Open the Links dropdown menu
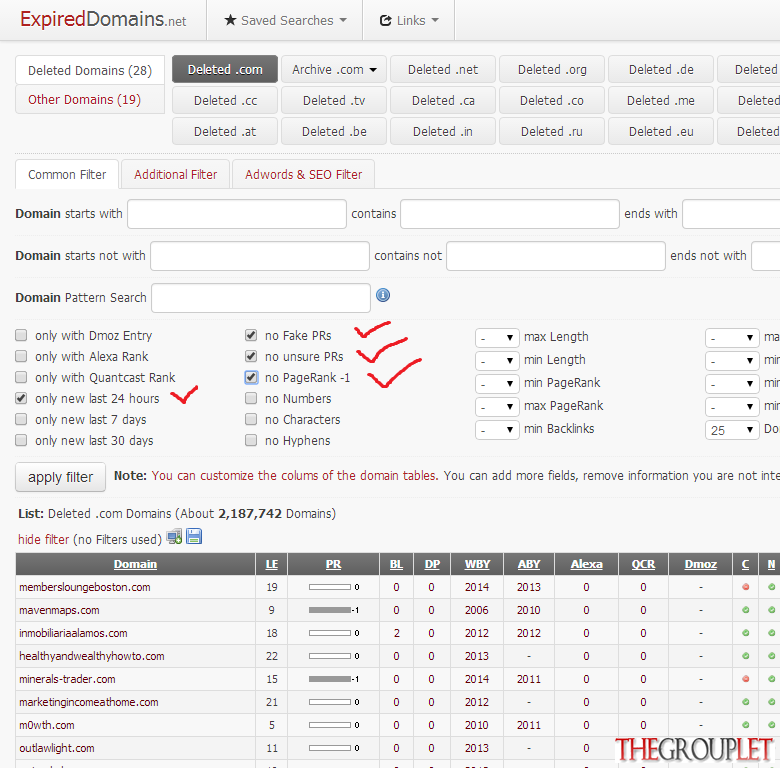This screenshot has width=780, height=768. point(409,20)
